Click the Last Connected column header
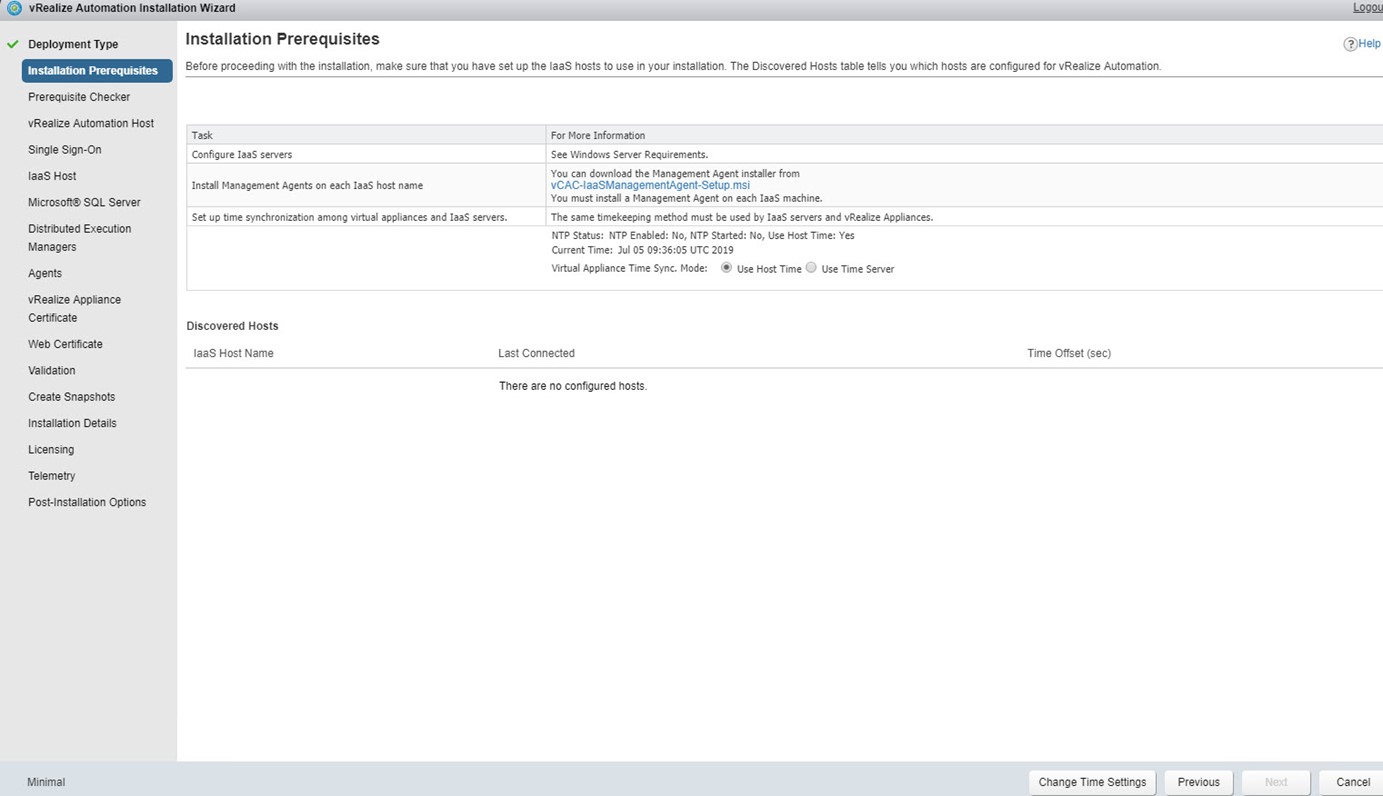The image size is (1383, 796). click(536, 353)
